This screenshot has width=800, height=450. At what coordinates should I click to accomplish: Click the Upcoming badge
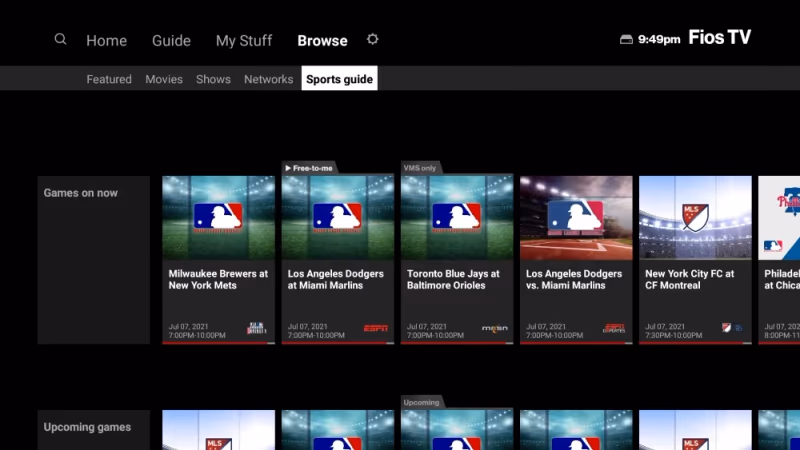point(421,402)
